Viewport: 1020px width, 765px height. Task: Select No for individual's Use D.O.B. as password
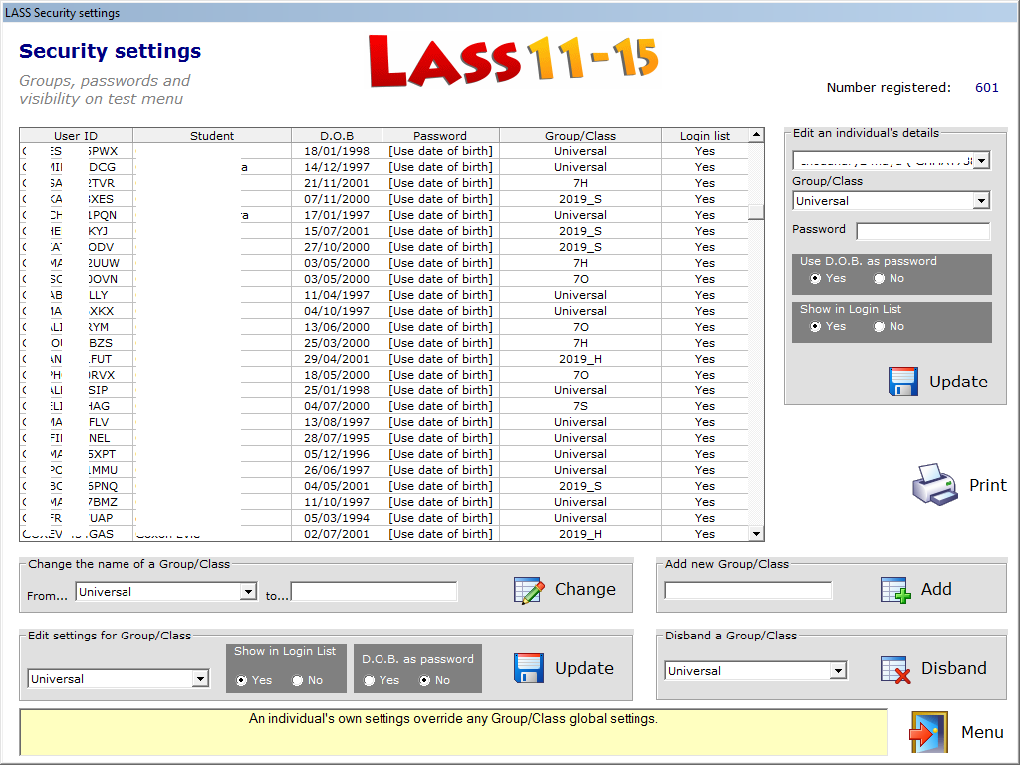click(879, 278)
